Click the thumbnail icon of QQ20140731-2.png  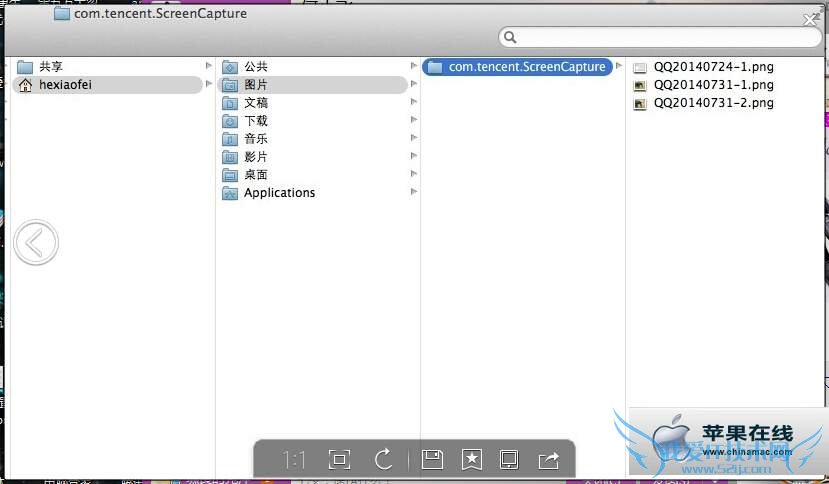click(x=640, y=104)
